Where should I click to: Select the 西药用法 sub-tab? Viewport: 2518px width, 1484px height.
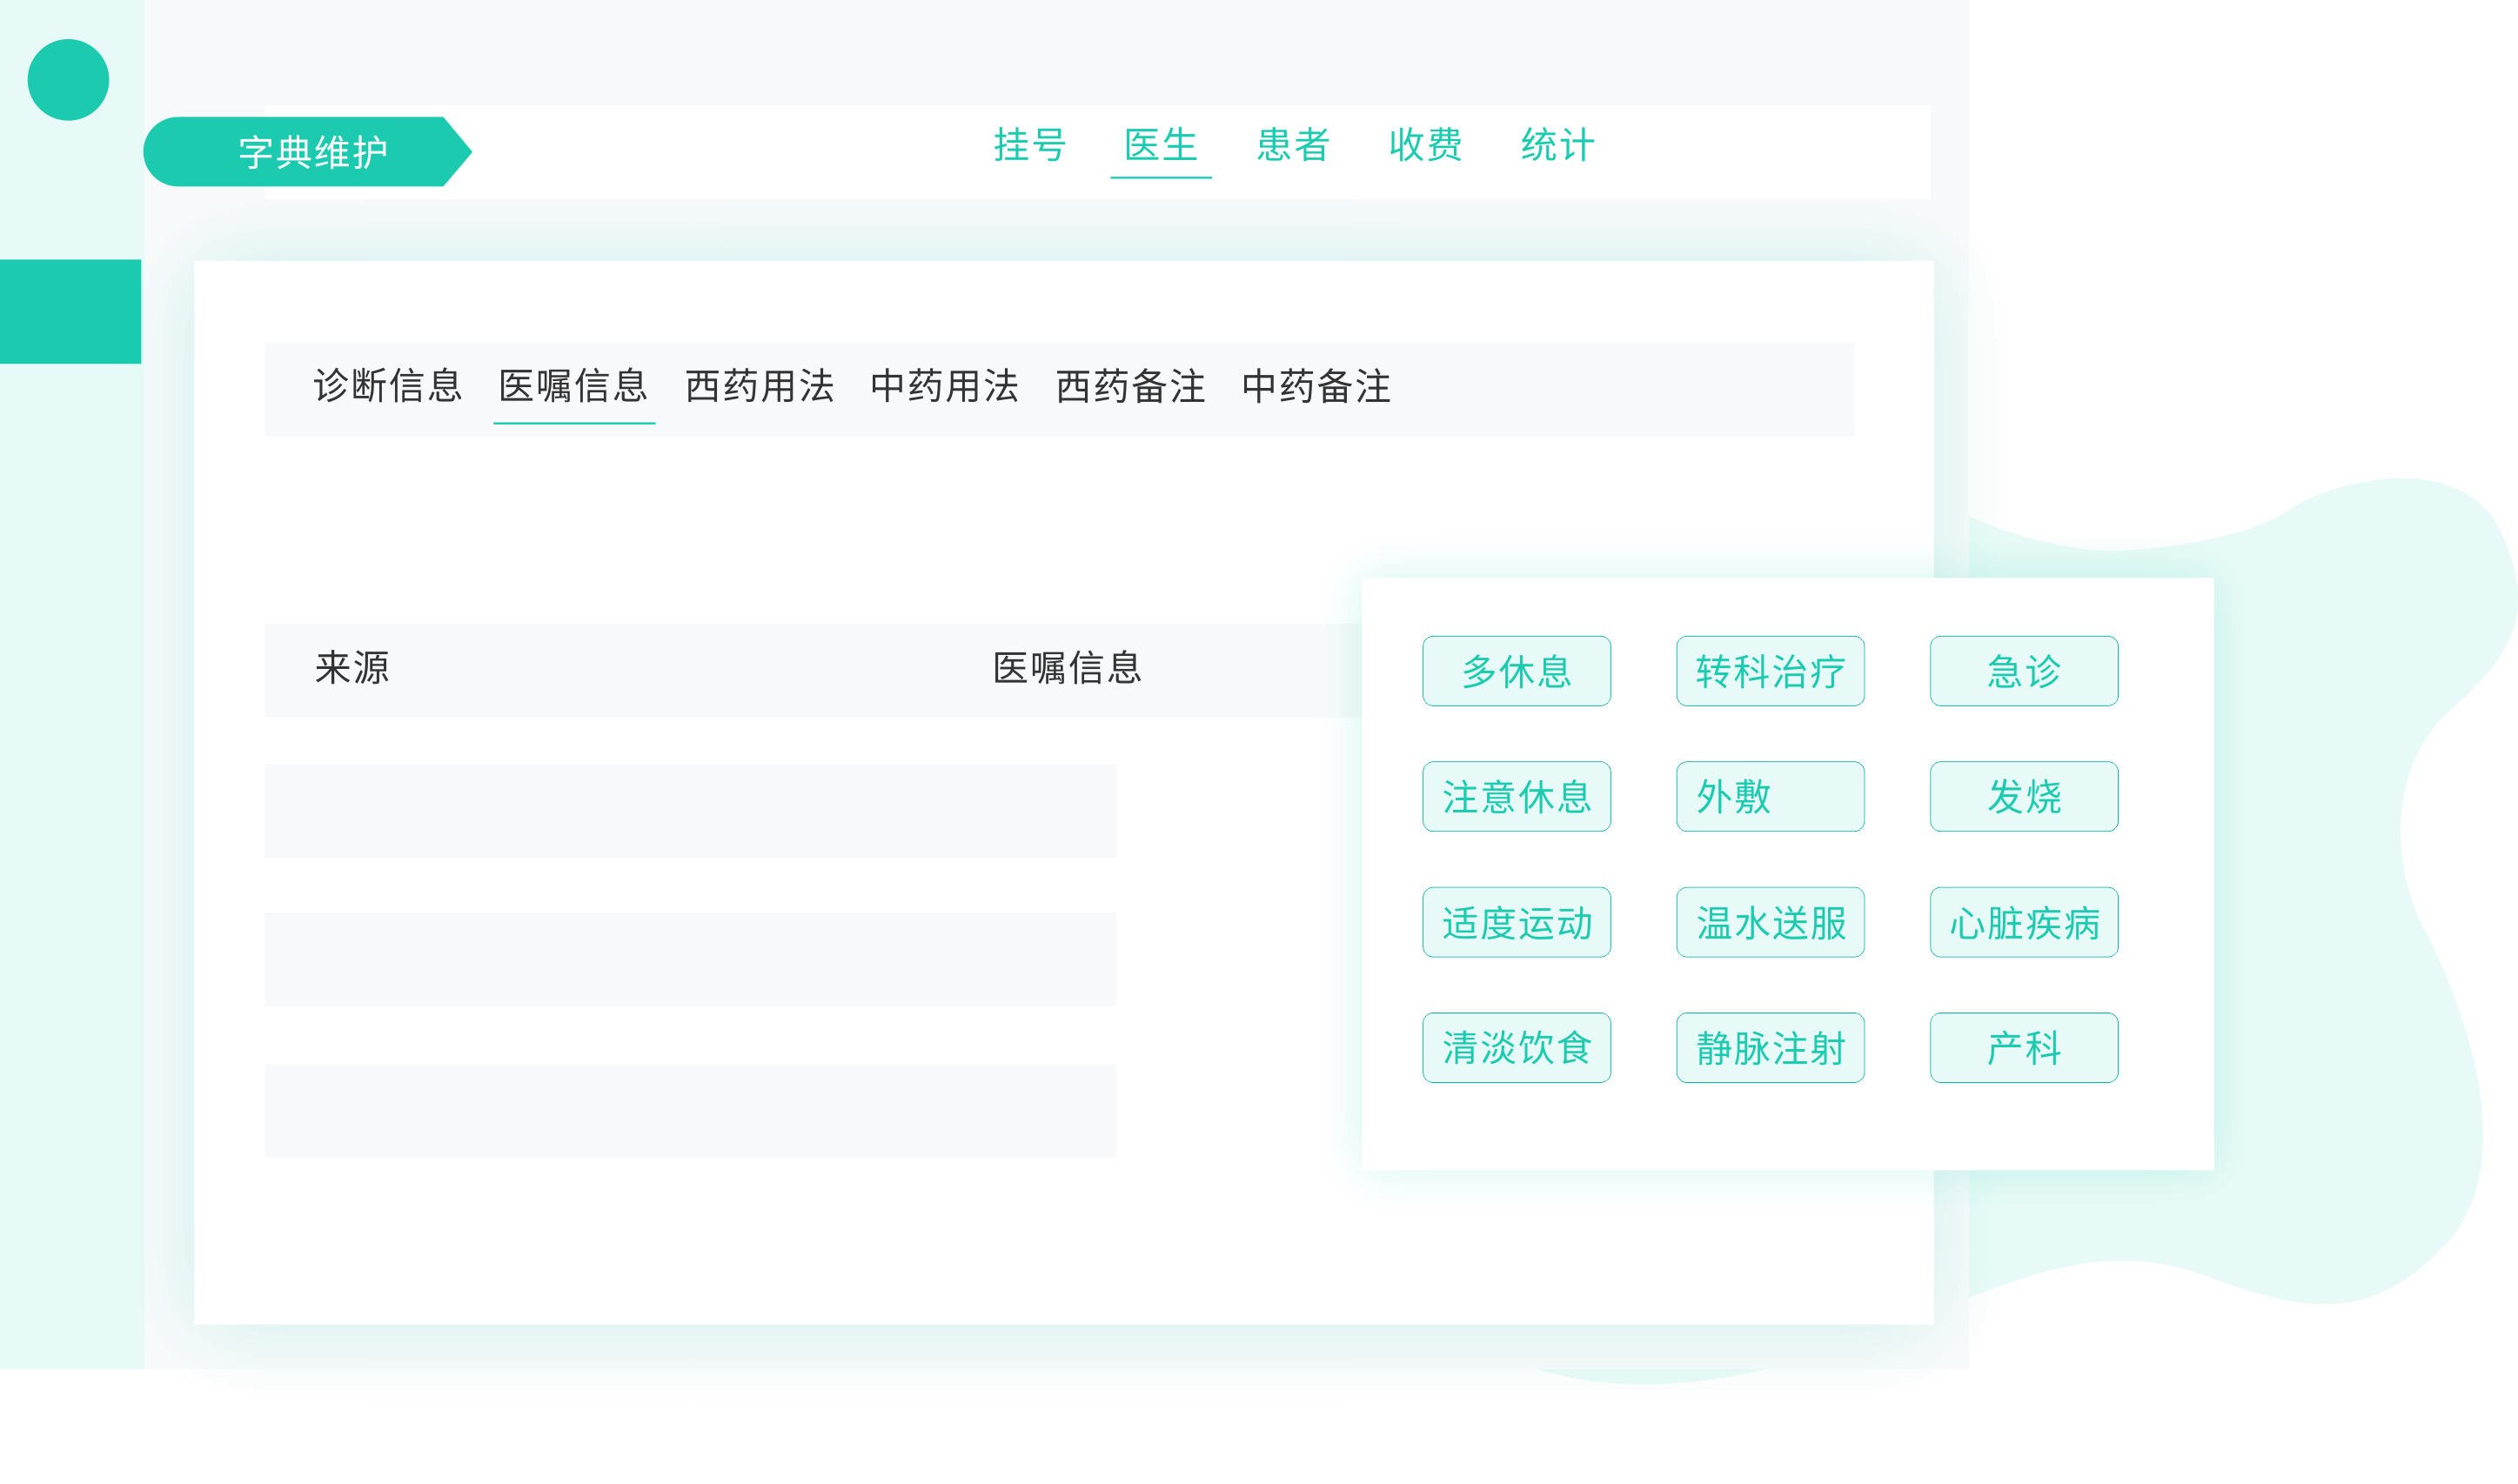pyautogui.click(x=759, y=386)
